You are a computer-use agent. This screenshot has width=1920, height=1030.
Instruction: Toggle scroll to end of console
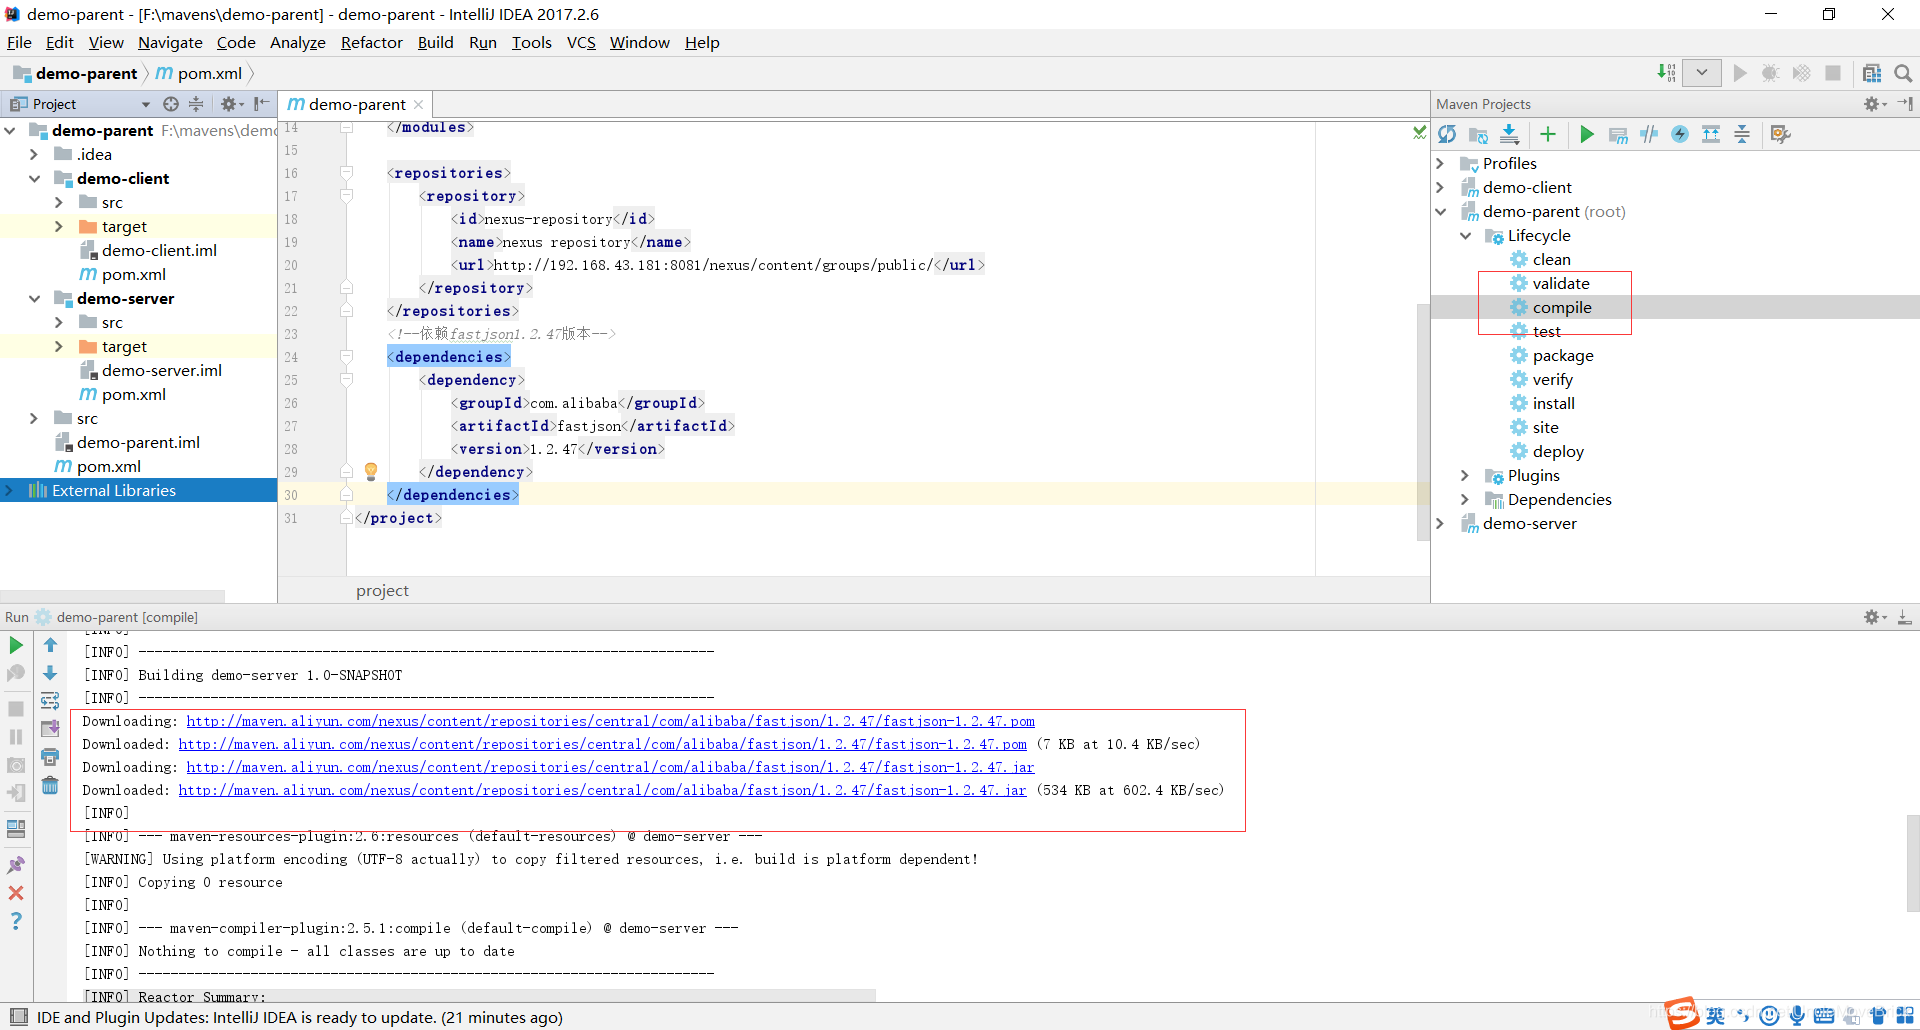tap(50, 729)
